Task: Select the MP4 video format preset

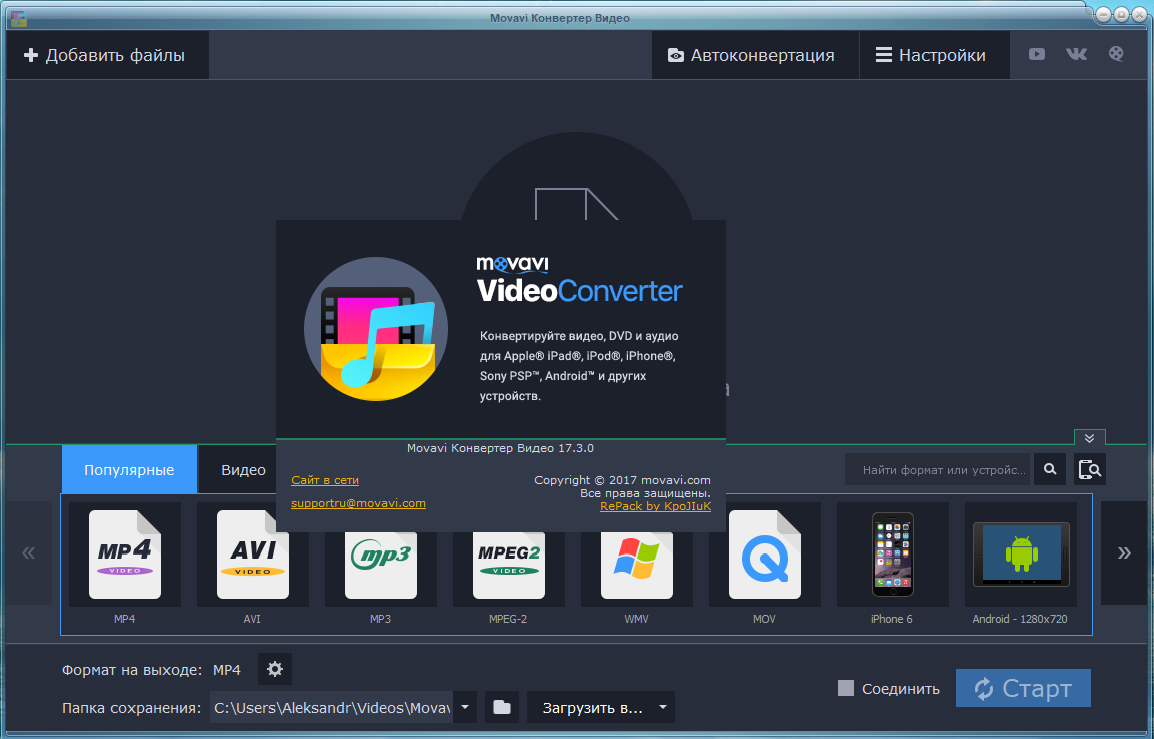Action: (124, 556)
